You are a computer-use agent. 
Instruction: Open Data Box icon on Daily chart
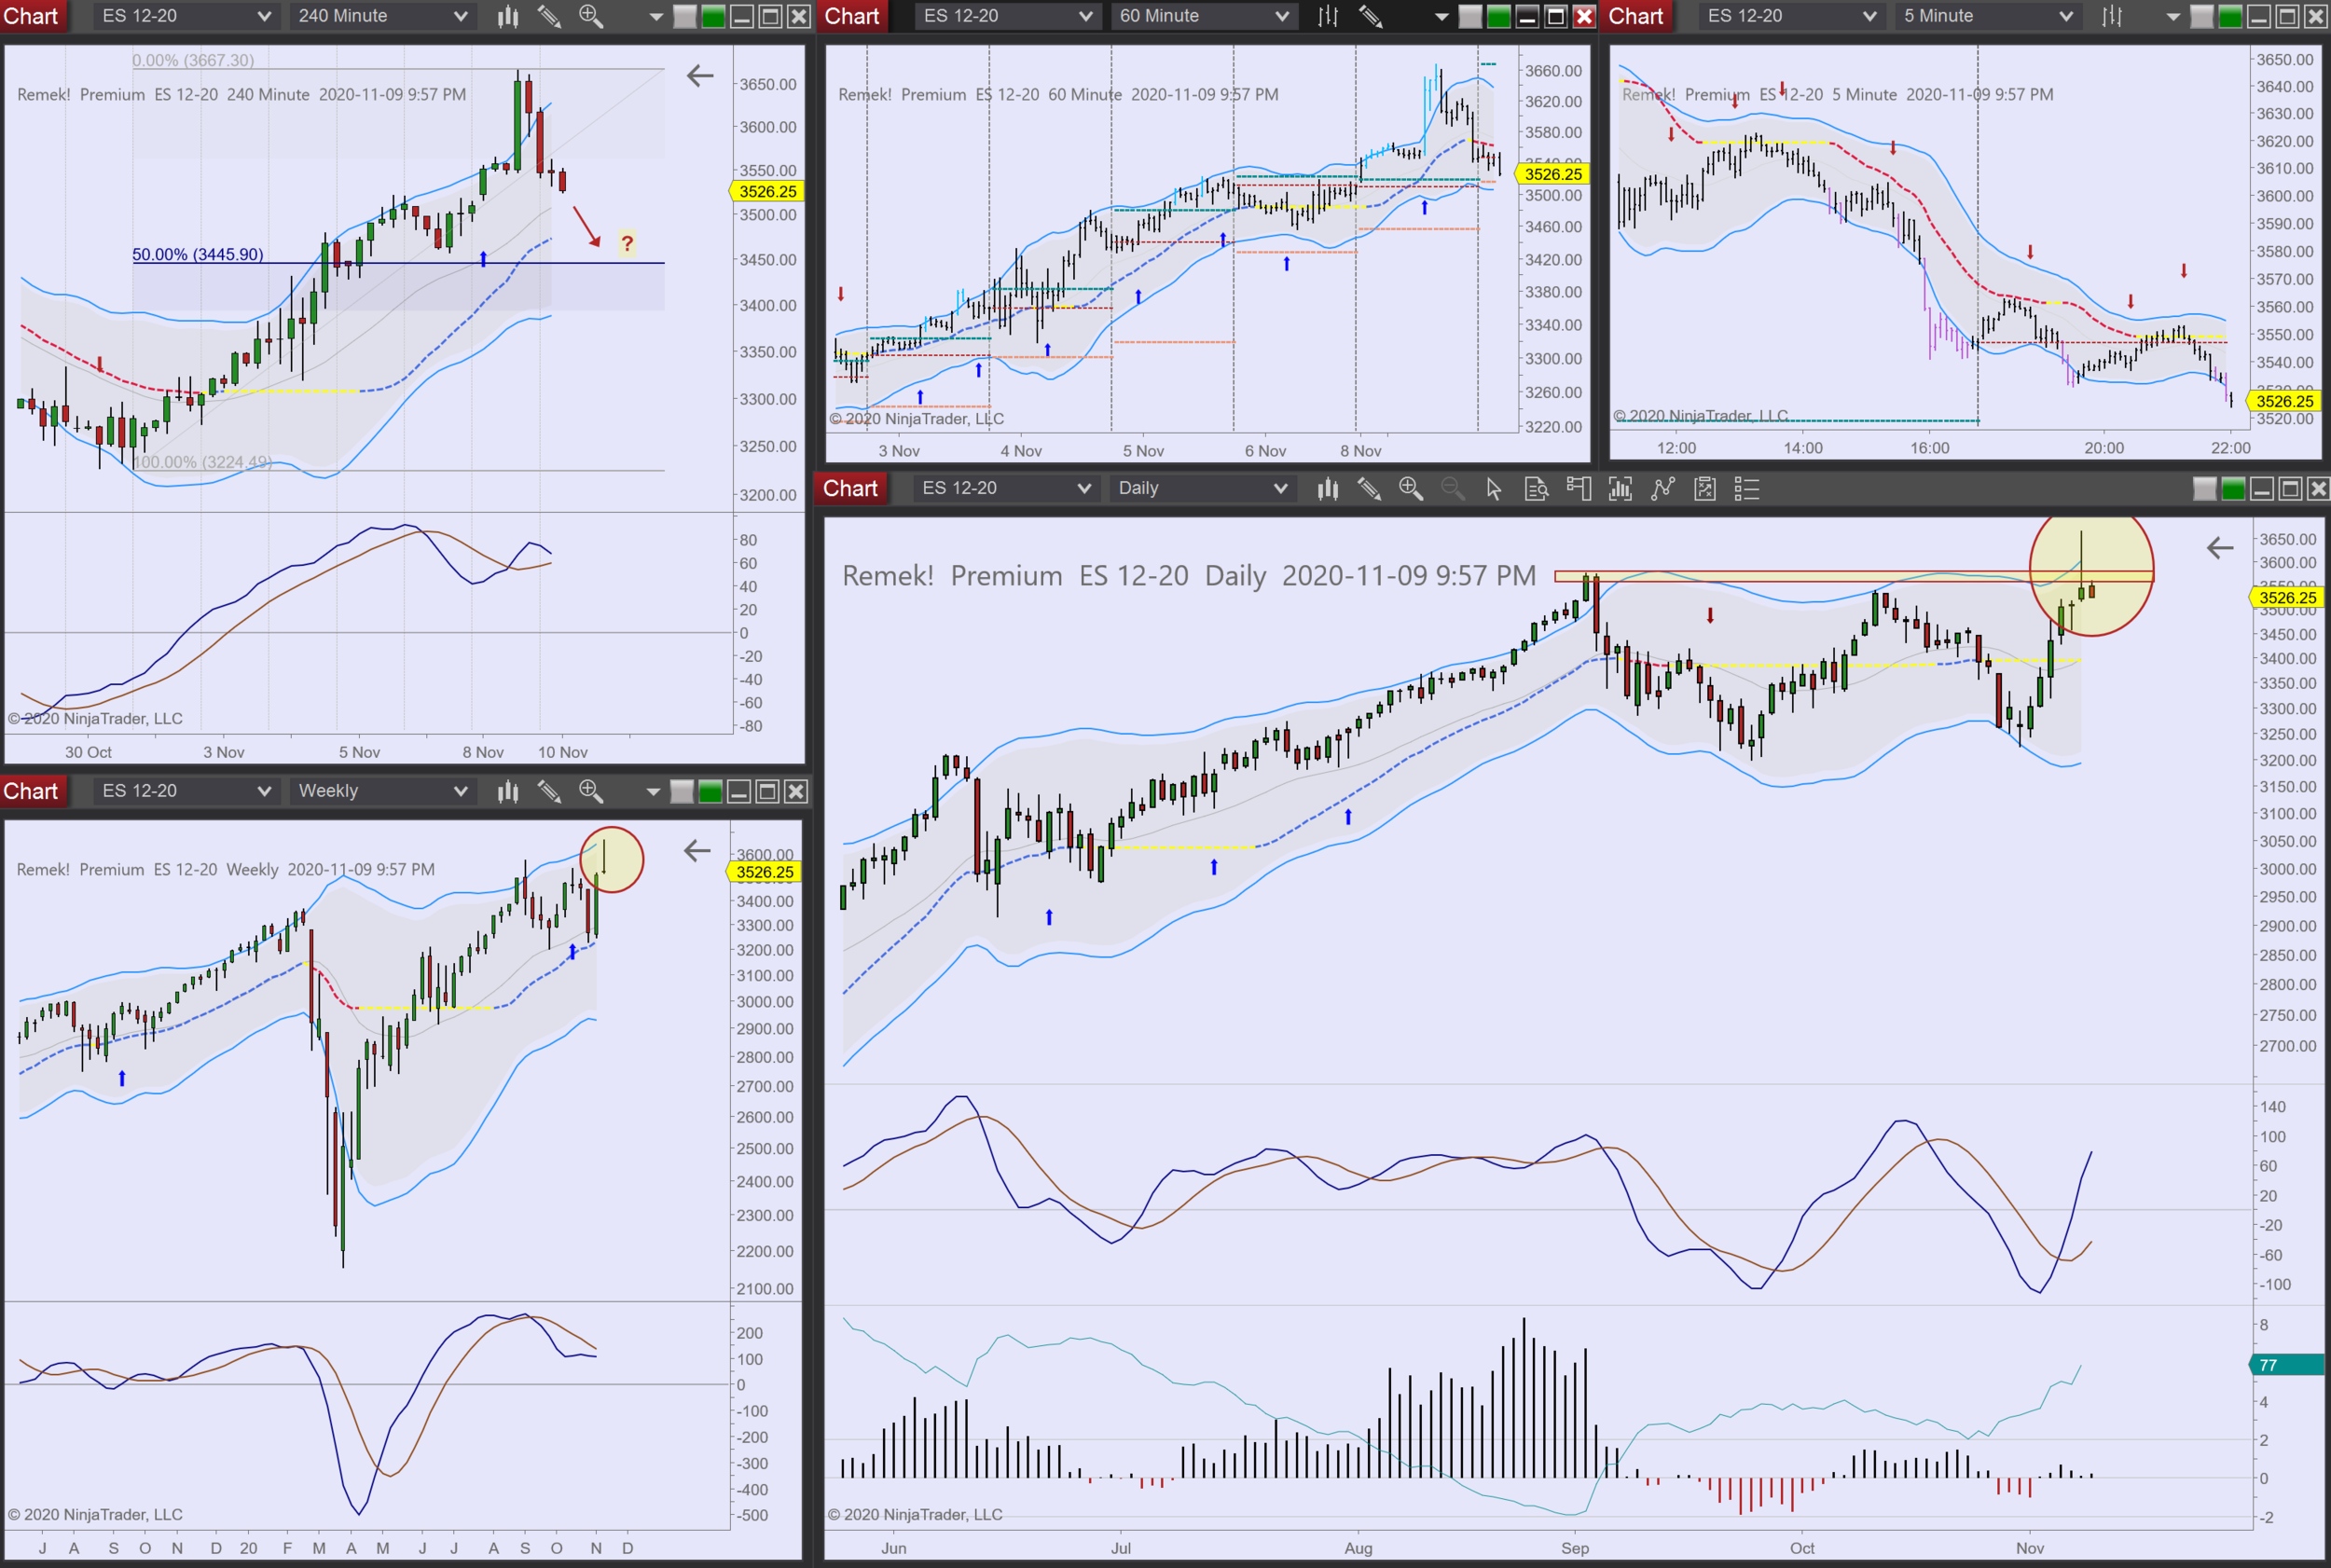[x=1536, y=488]
